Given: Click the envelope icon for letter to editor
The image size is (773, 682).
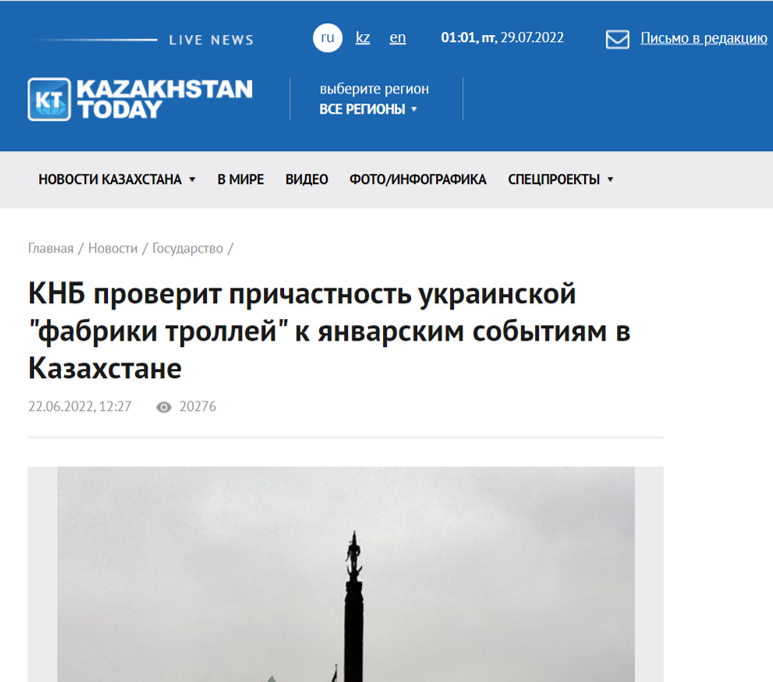Looking at the screenshot, I should click(617, 39).
